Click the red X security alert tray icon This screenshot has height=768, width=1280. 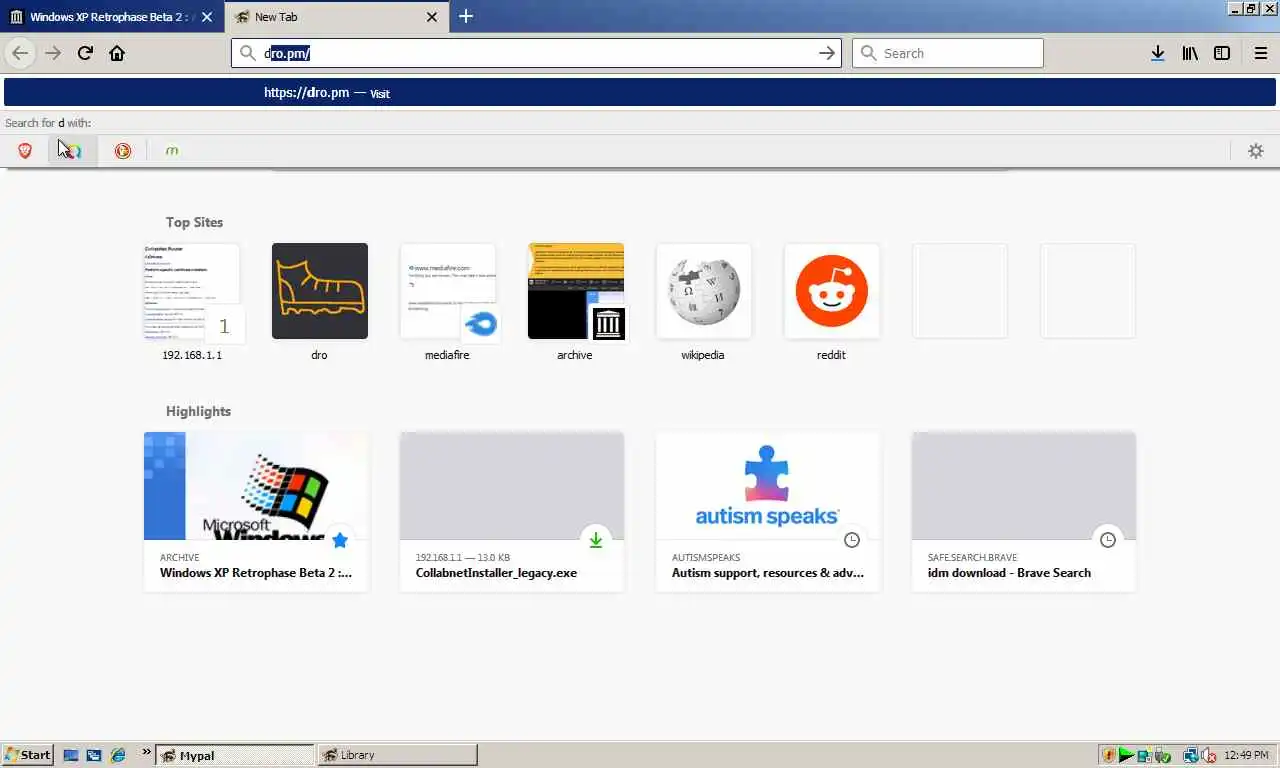click(1208, 755)
